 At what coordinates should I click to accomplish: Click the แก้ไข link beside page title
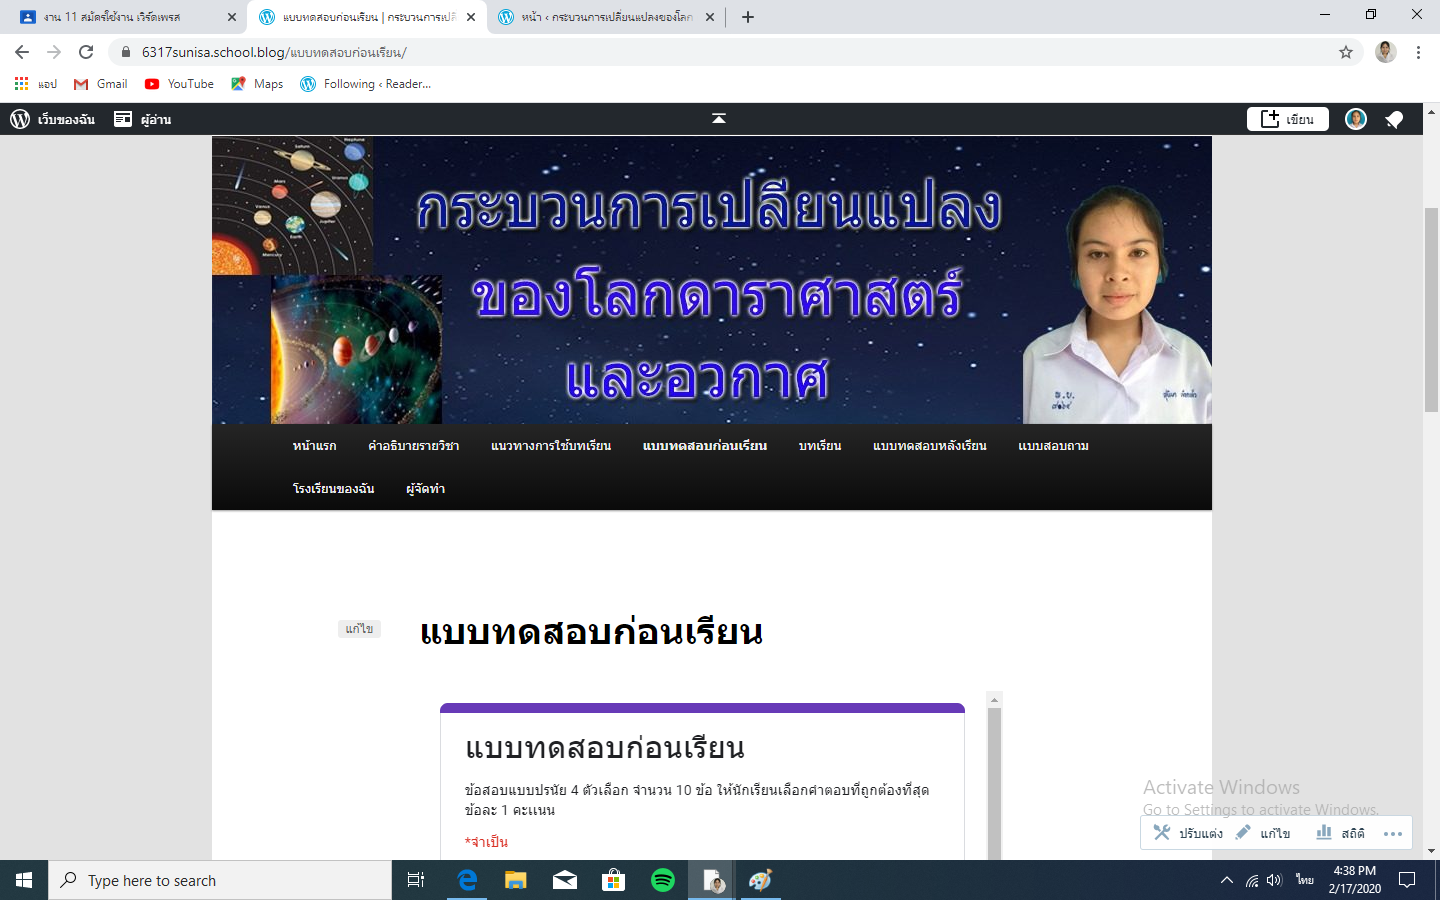click(x=359, y=629)
